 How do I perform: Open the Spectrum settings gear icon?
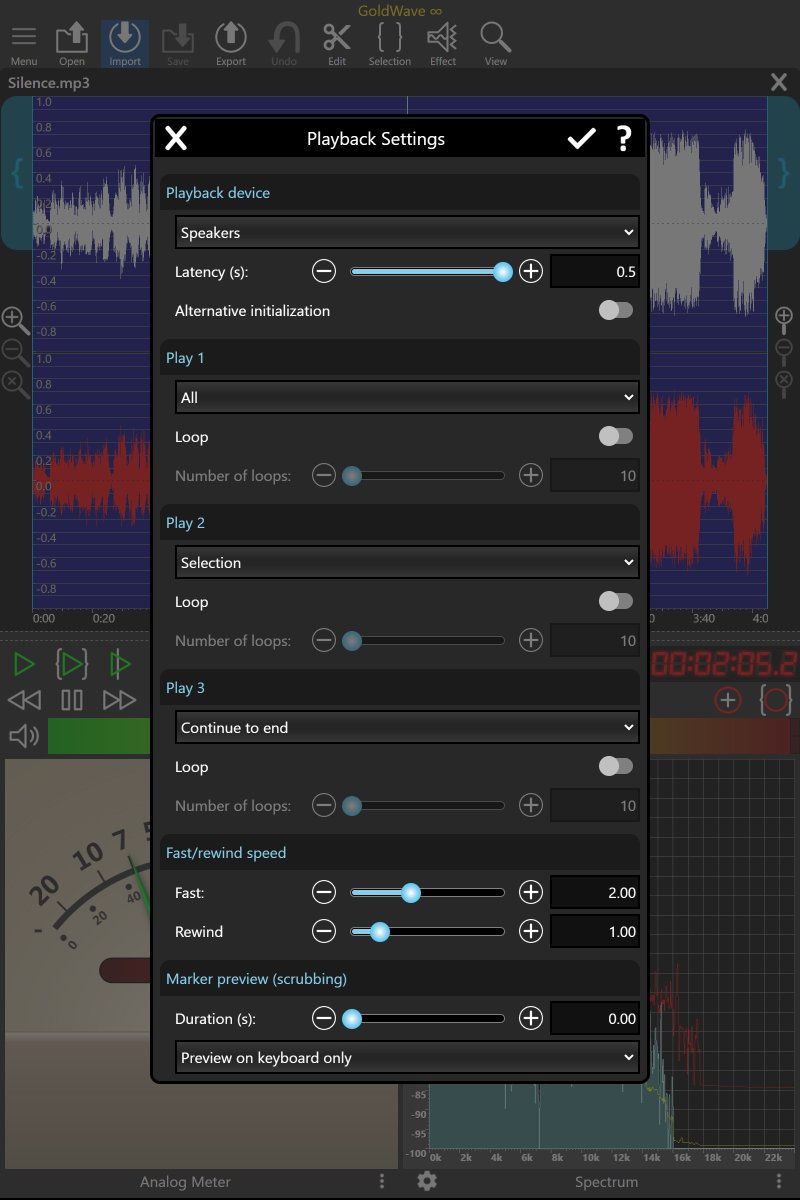click(x=427, y=1181)
